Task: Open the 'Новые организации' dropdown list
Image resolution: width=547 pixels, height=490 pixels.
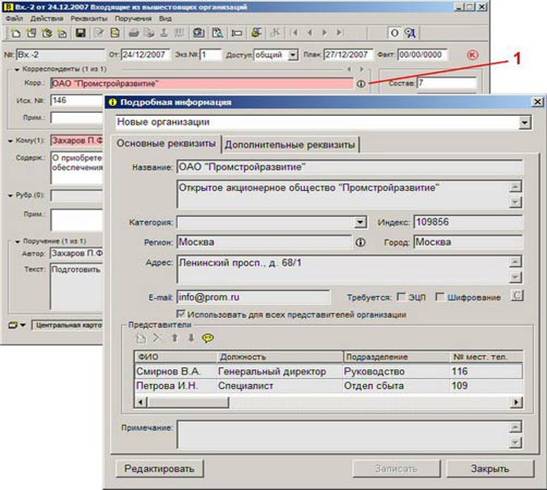Action: (x=524, y=122)
